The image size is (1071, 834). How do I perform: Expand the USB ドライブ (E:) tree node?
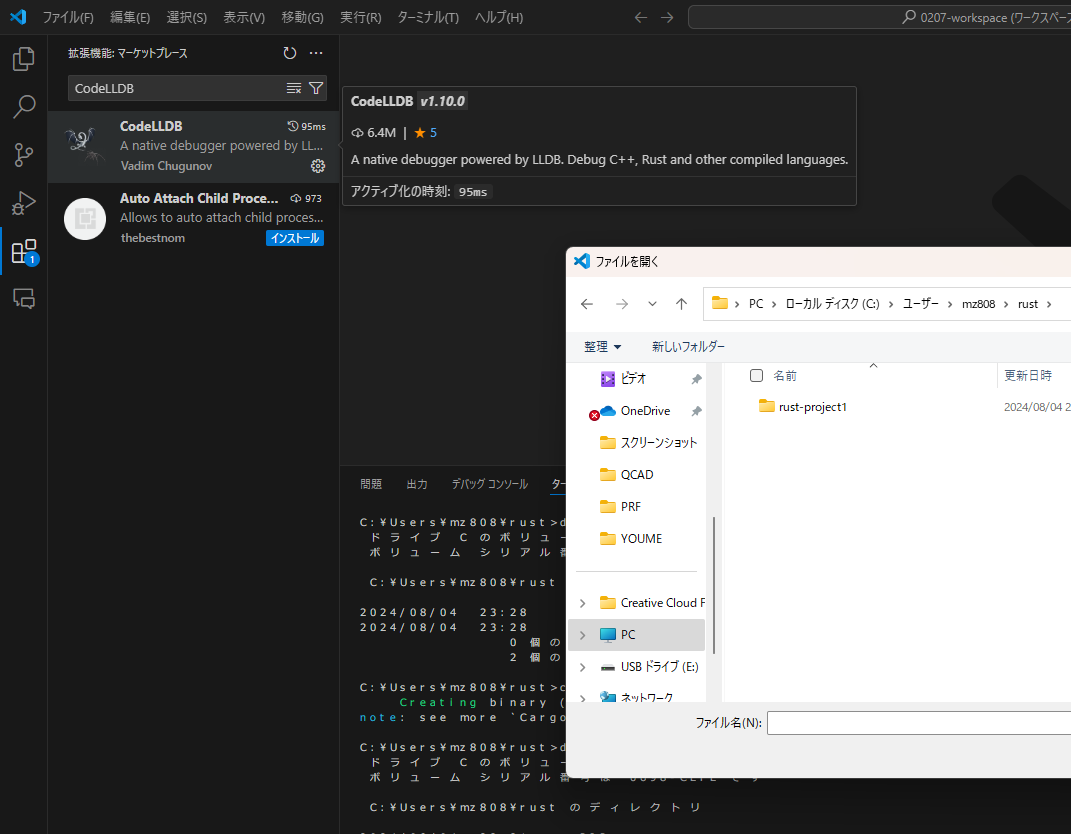point(583,667)
